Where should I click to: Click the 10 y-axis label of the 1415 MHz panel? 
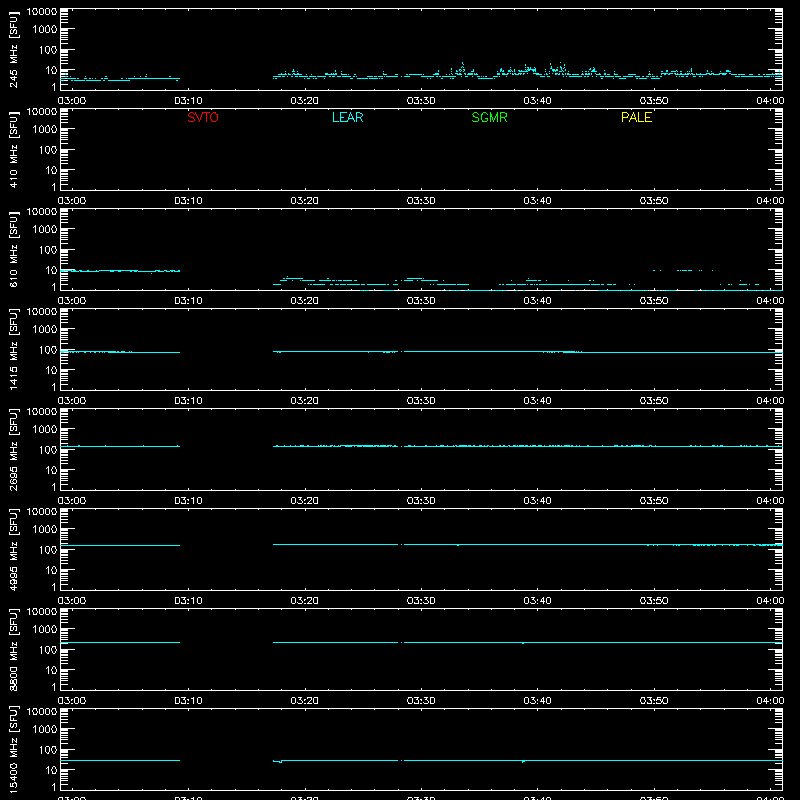tap(51, 370)
